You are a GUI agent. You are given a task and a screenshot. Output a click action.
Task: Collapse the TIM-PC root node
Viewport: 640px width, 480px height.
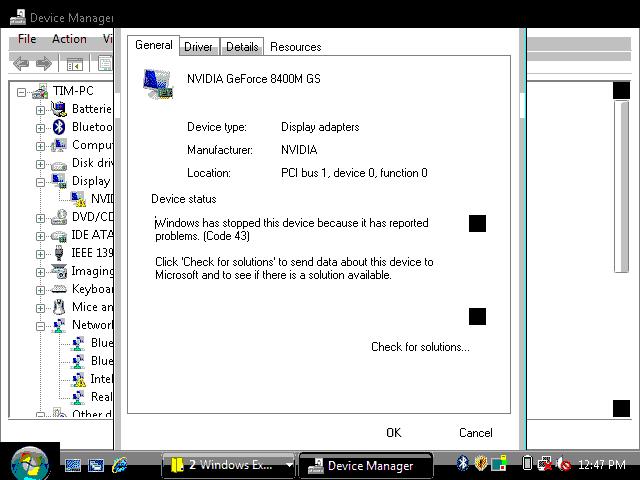coord(21,92)
